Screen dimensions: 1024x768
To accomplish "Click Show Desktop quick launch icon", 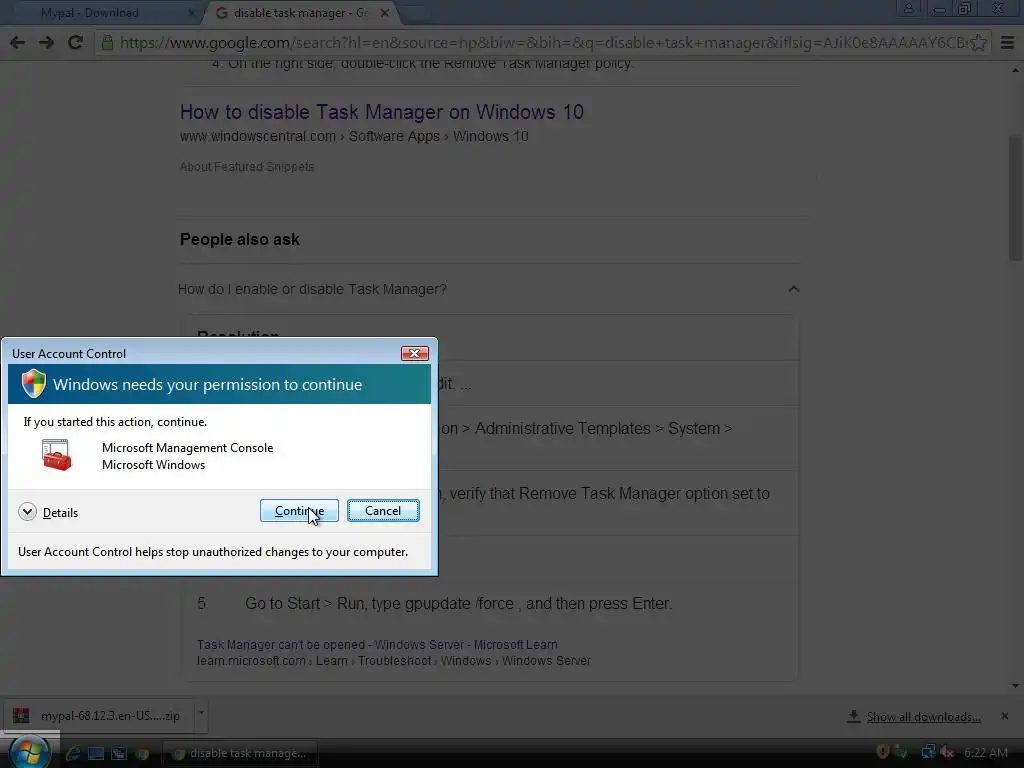I will point(96,753).
